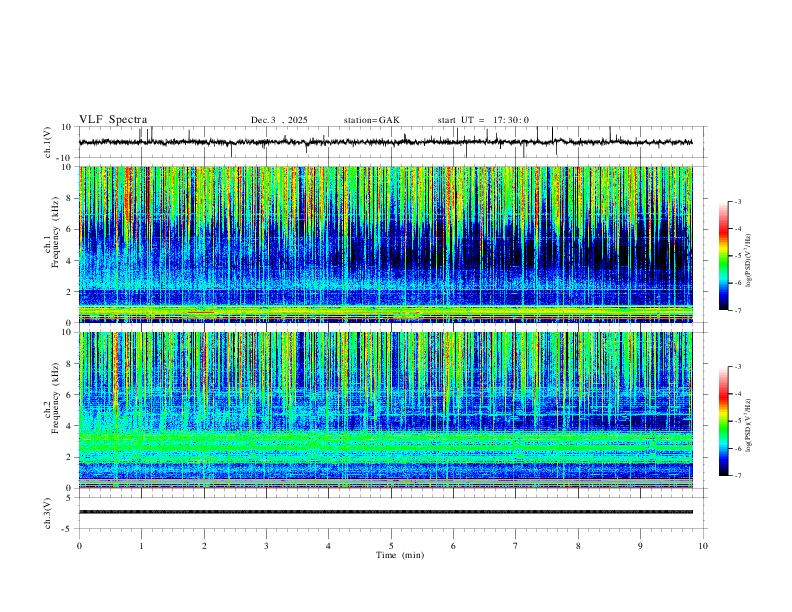Click the ch.1 spectrogram color bar
Viewport: 792px width, 612px height.
point(724,255)
